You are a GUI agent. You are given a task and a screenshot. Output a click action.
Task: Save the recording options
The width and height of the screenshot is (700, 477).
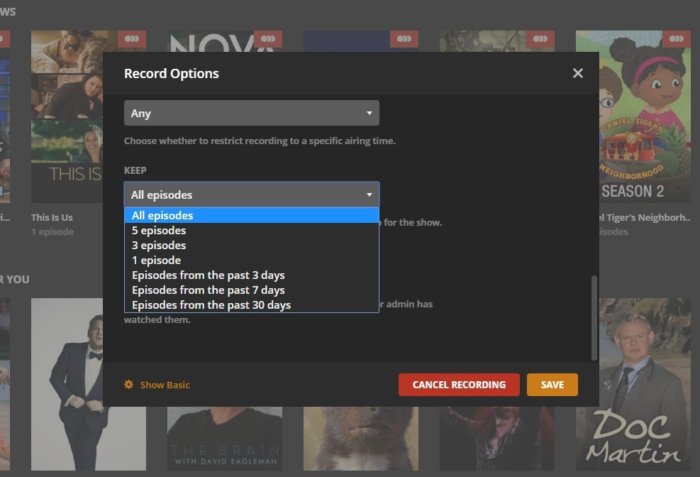tap(552, 385)
